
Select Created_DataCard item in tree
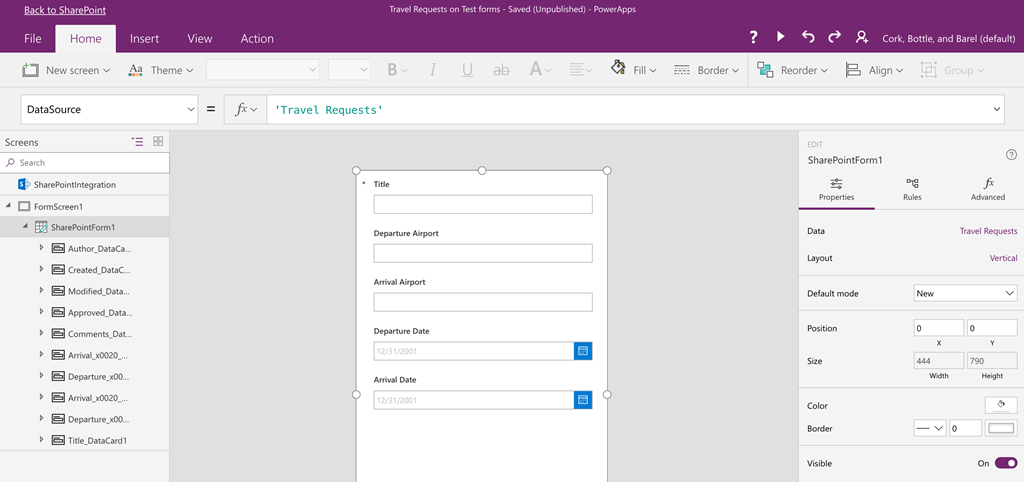click(x=99, y=270)
